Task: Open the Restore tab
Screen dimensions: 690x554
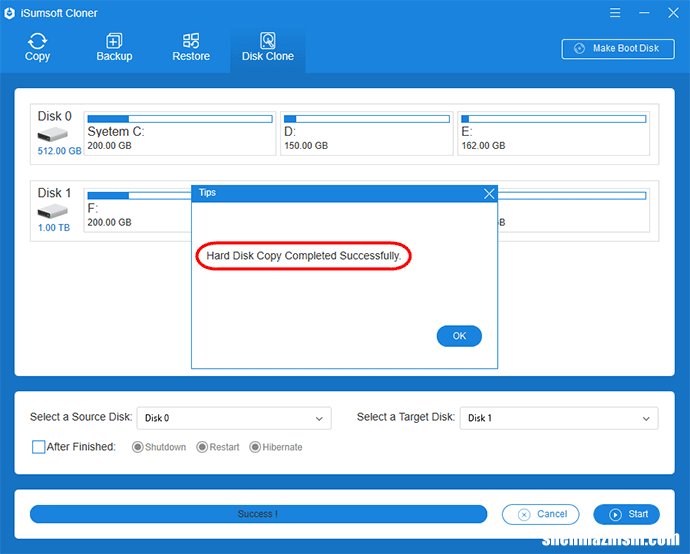Action: point(191,48)
